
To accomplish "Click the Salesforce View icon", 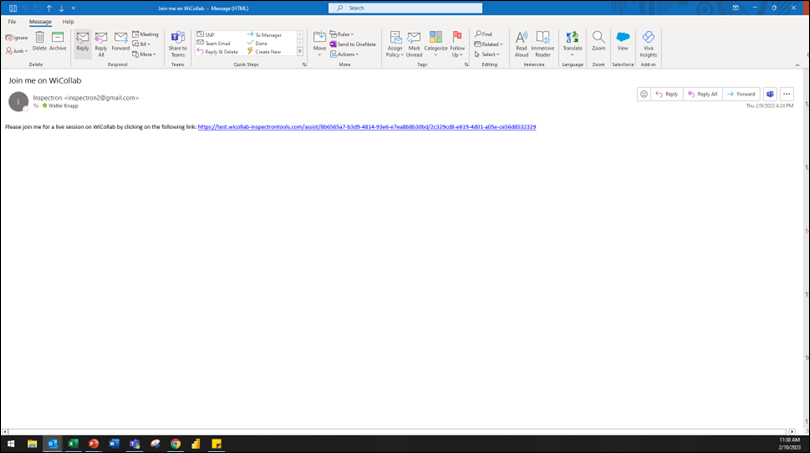I will [x=622, y=40].
